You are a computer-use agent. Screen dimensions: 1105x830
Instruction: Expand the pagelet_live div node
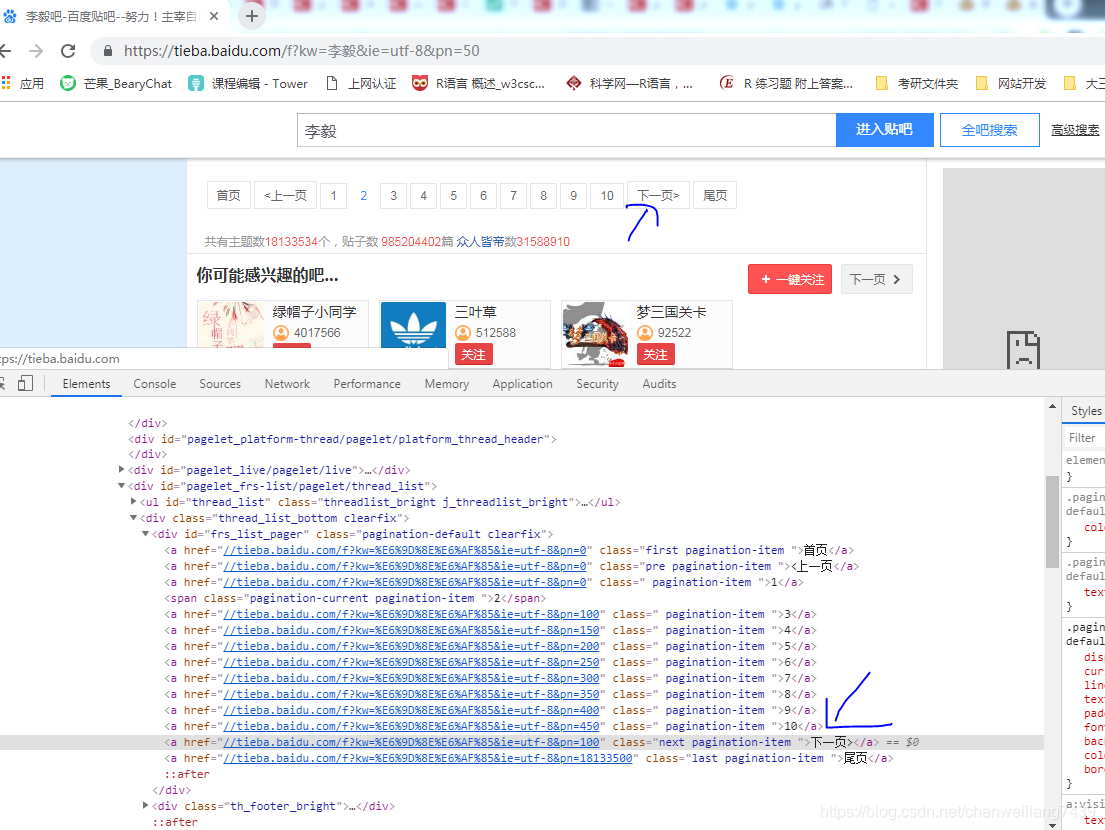[x=121, y=469]
